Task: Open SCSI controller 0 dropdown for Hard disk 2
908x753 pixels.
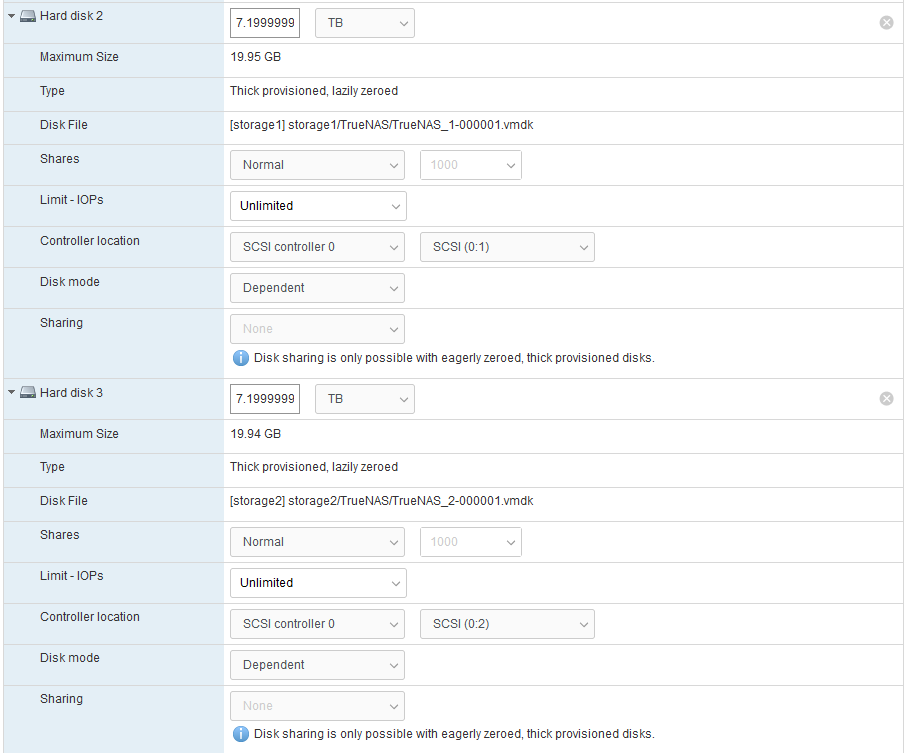Action: pos(317,247)
